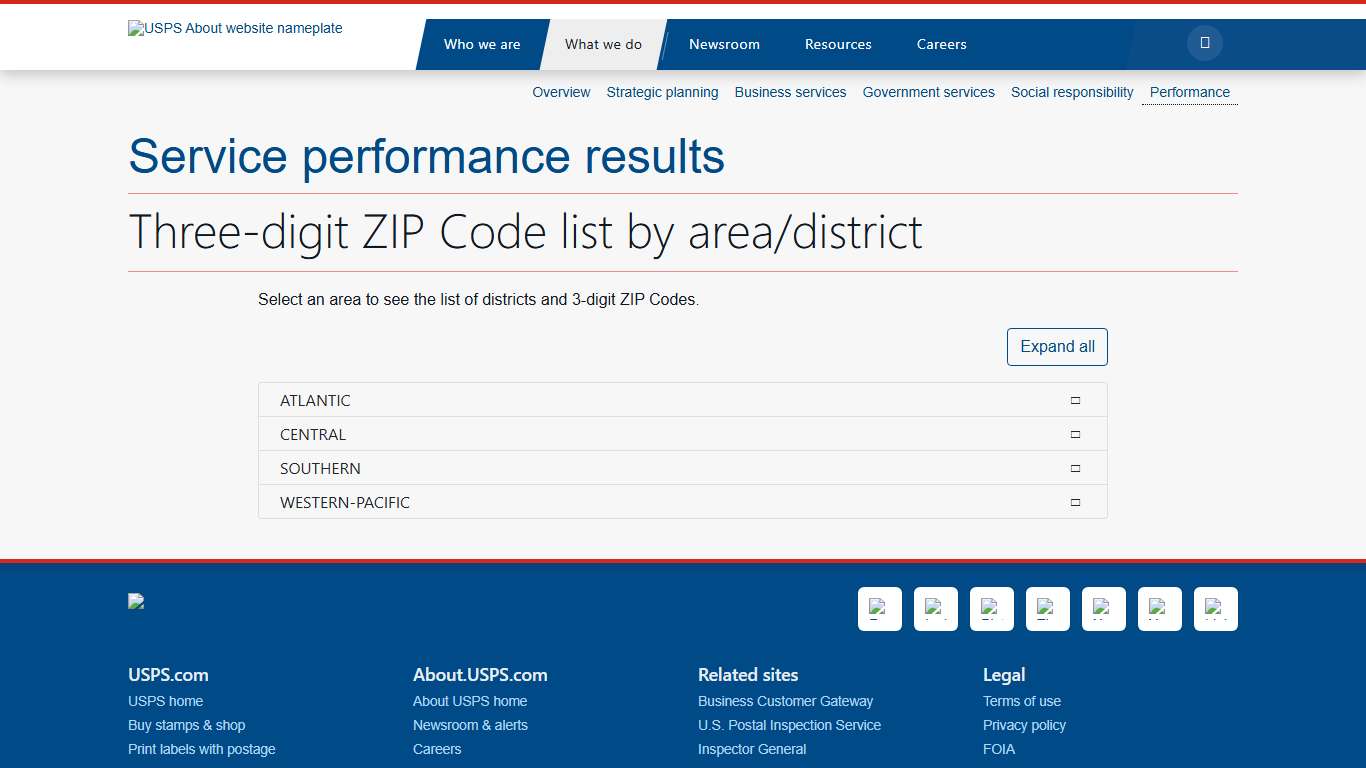The image size is (1366, 768).
Task: Click the second social media icon in footer
Action: click(x=935, y=609)
